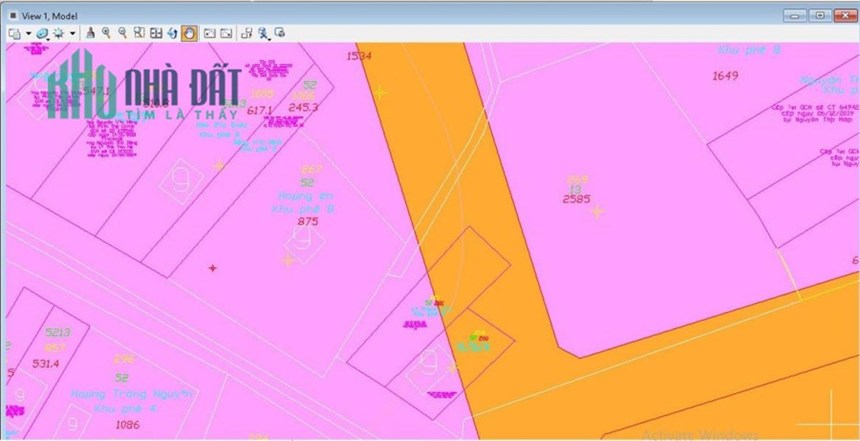
Task: Select the Zoom In tool
Action: point(106,33)
